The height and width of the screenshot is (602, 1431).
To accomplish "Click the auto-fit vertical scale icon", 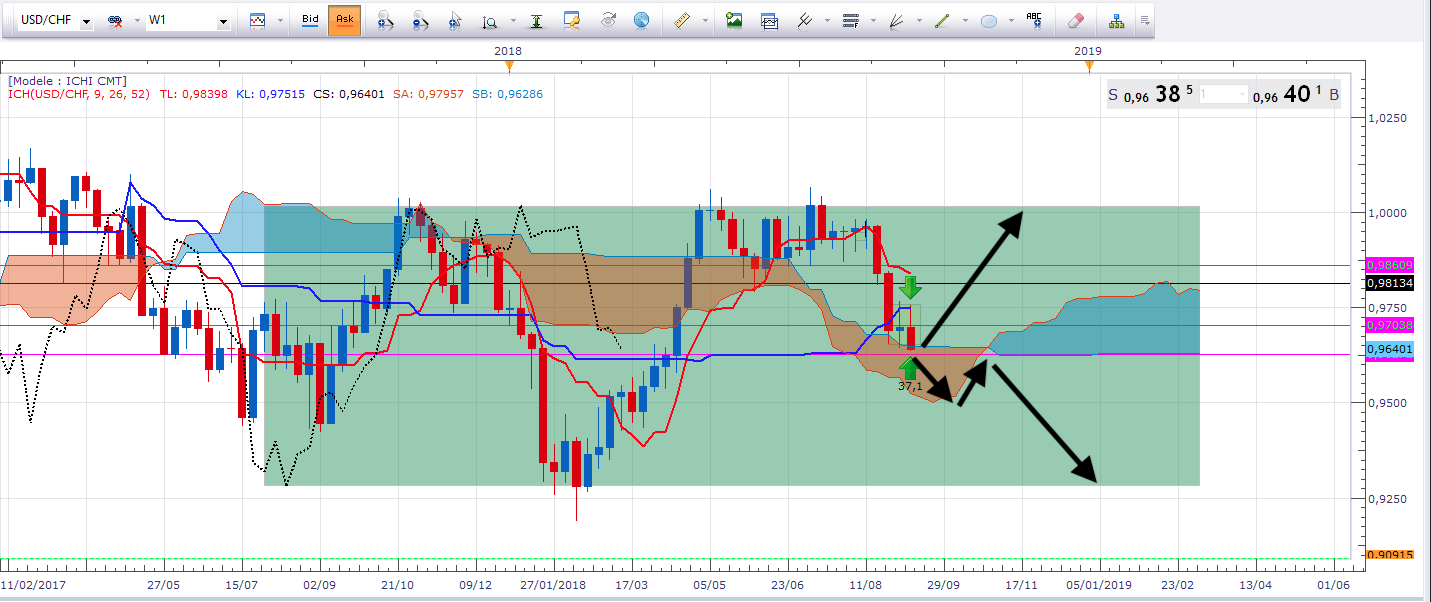I will coord(538,20).
